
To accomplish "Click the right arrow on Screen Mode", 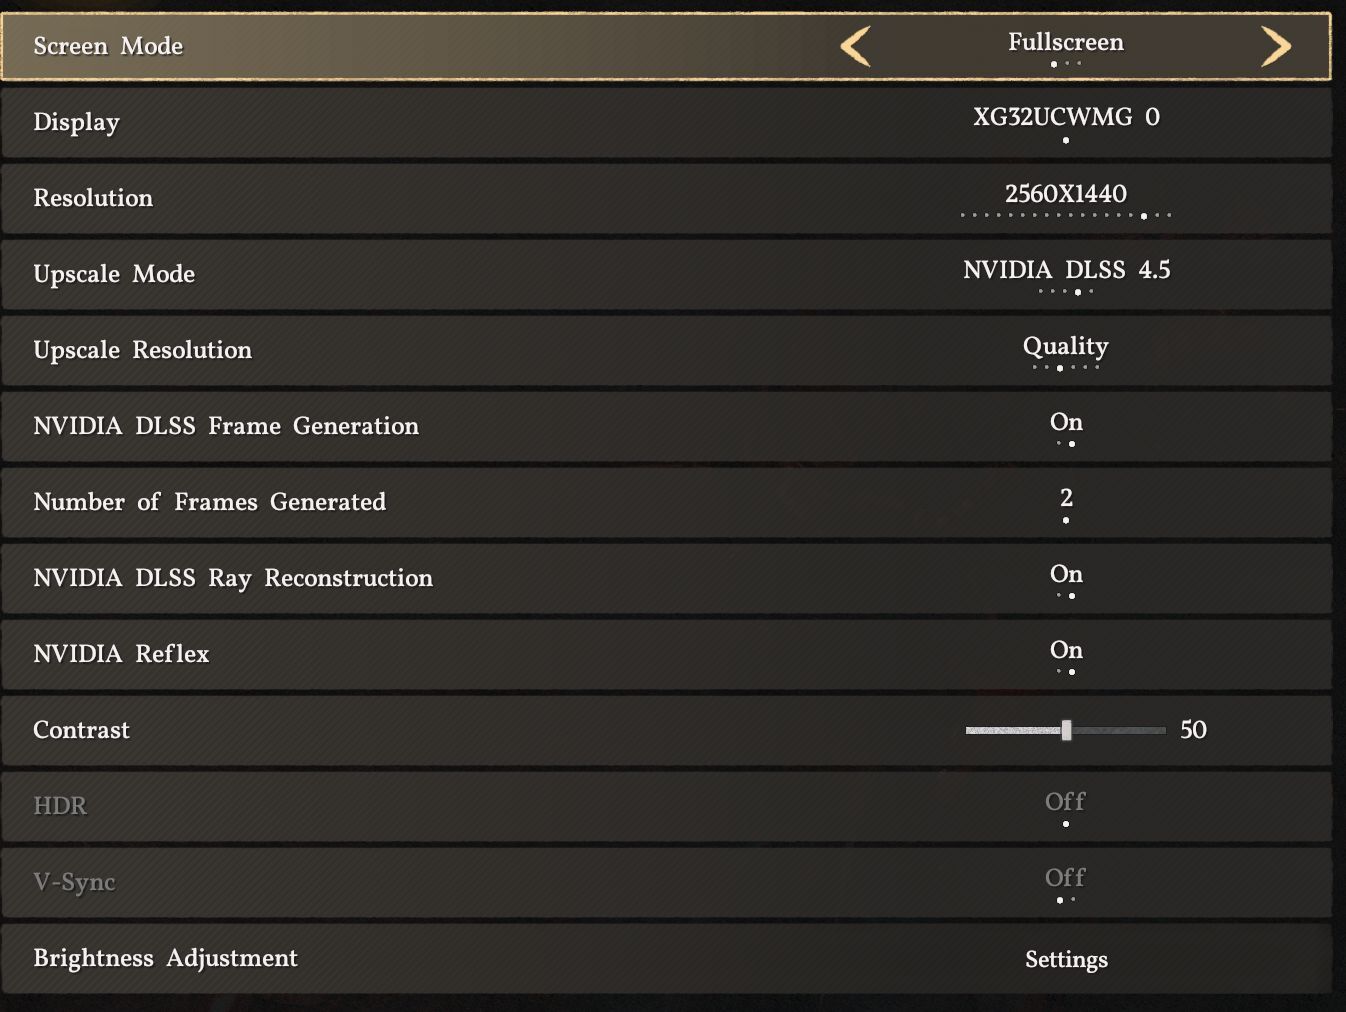I will coord(1276,46).
